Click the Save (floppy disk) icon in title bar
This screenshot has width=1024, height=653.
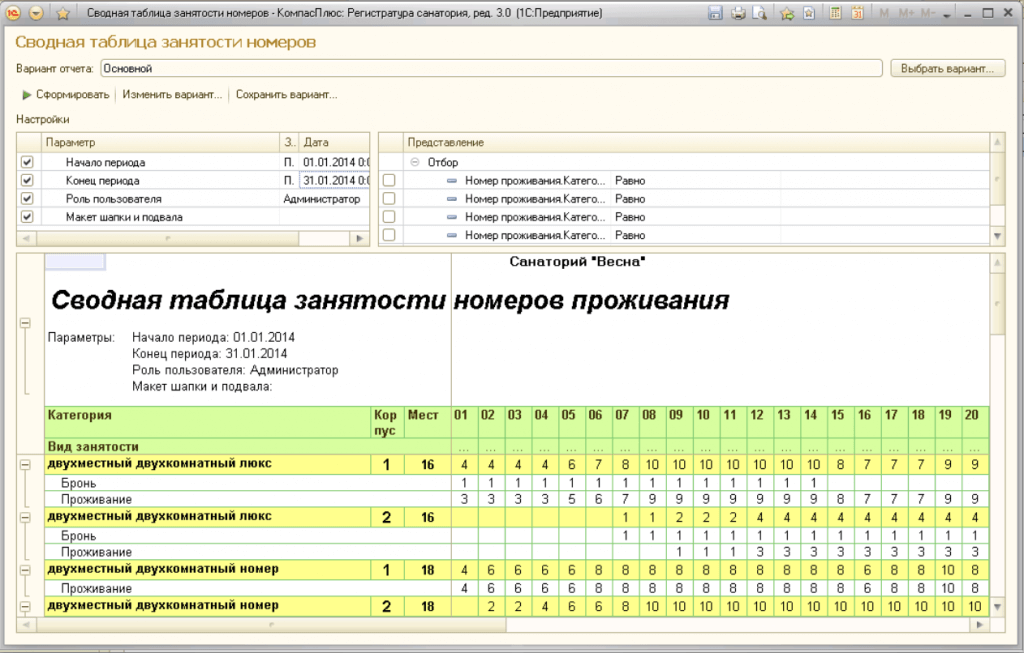(x=715, y=13)
